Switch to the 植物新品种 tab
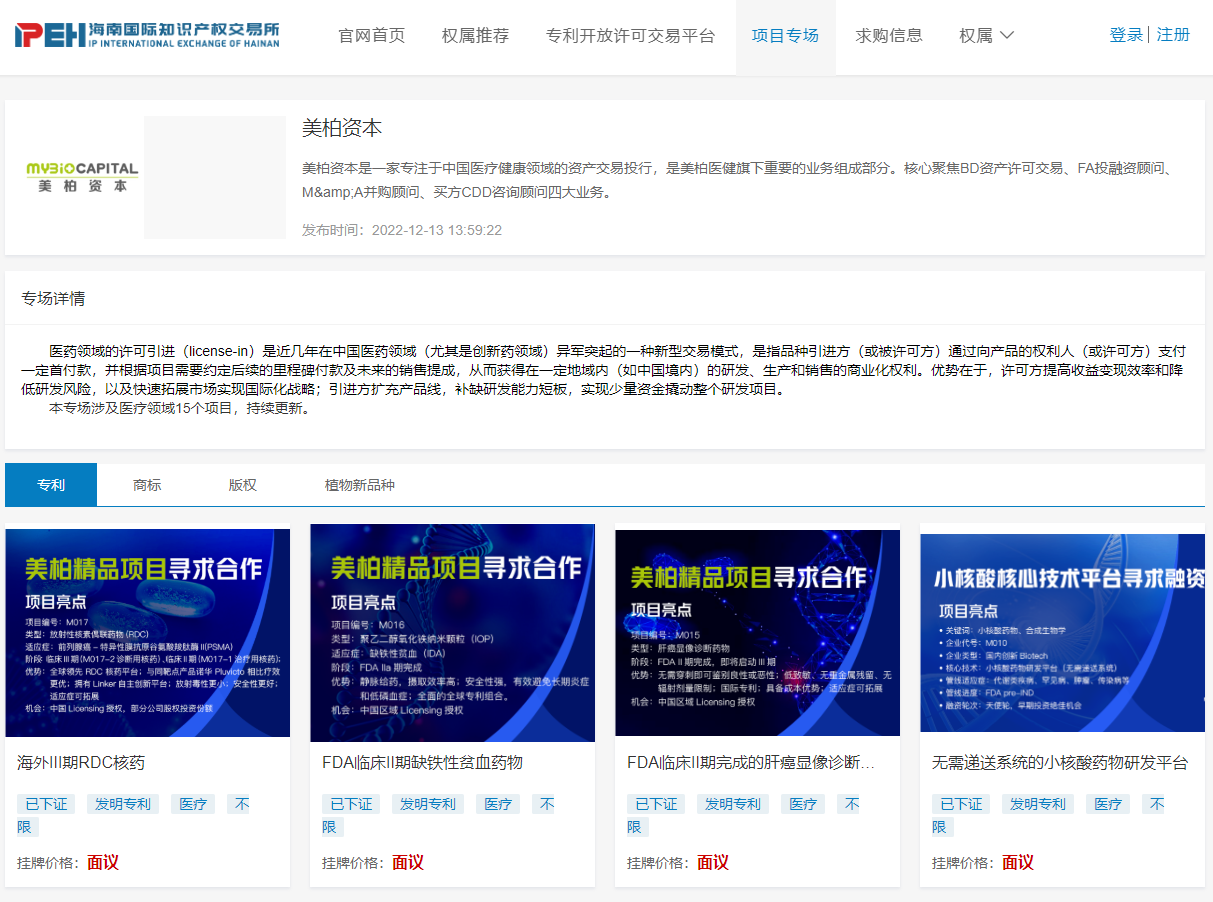This screenshot has height=902, width=1213. (359, 485)
